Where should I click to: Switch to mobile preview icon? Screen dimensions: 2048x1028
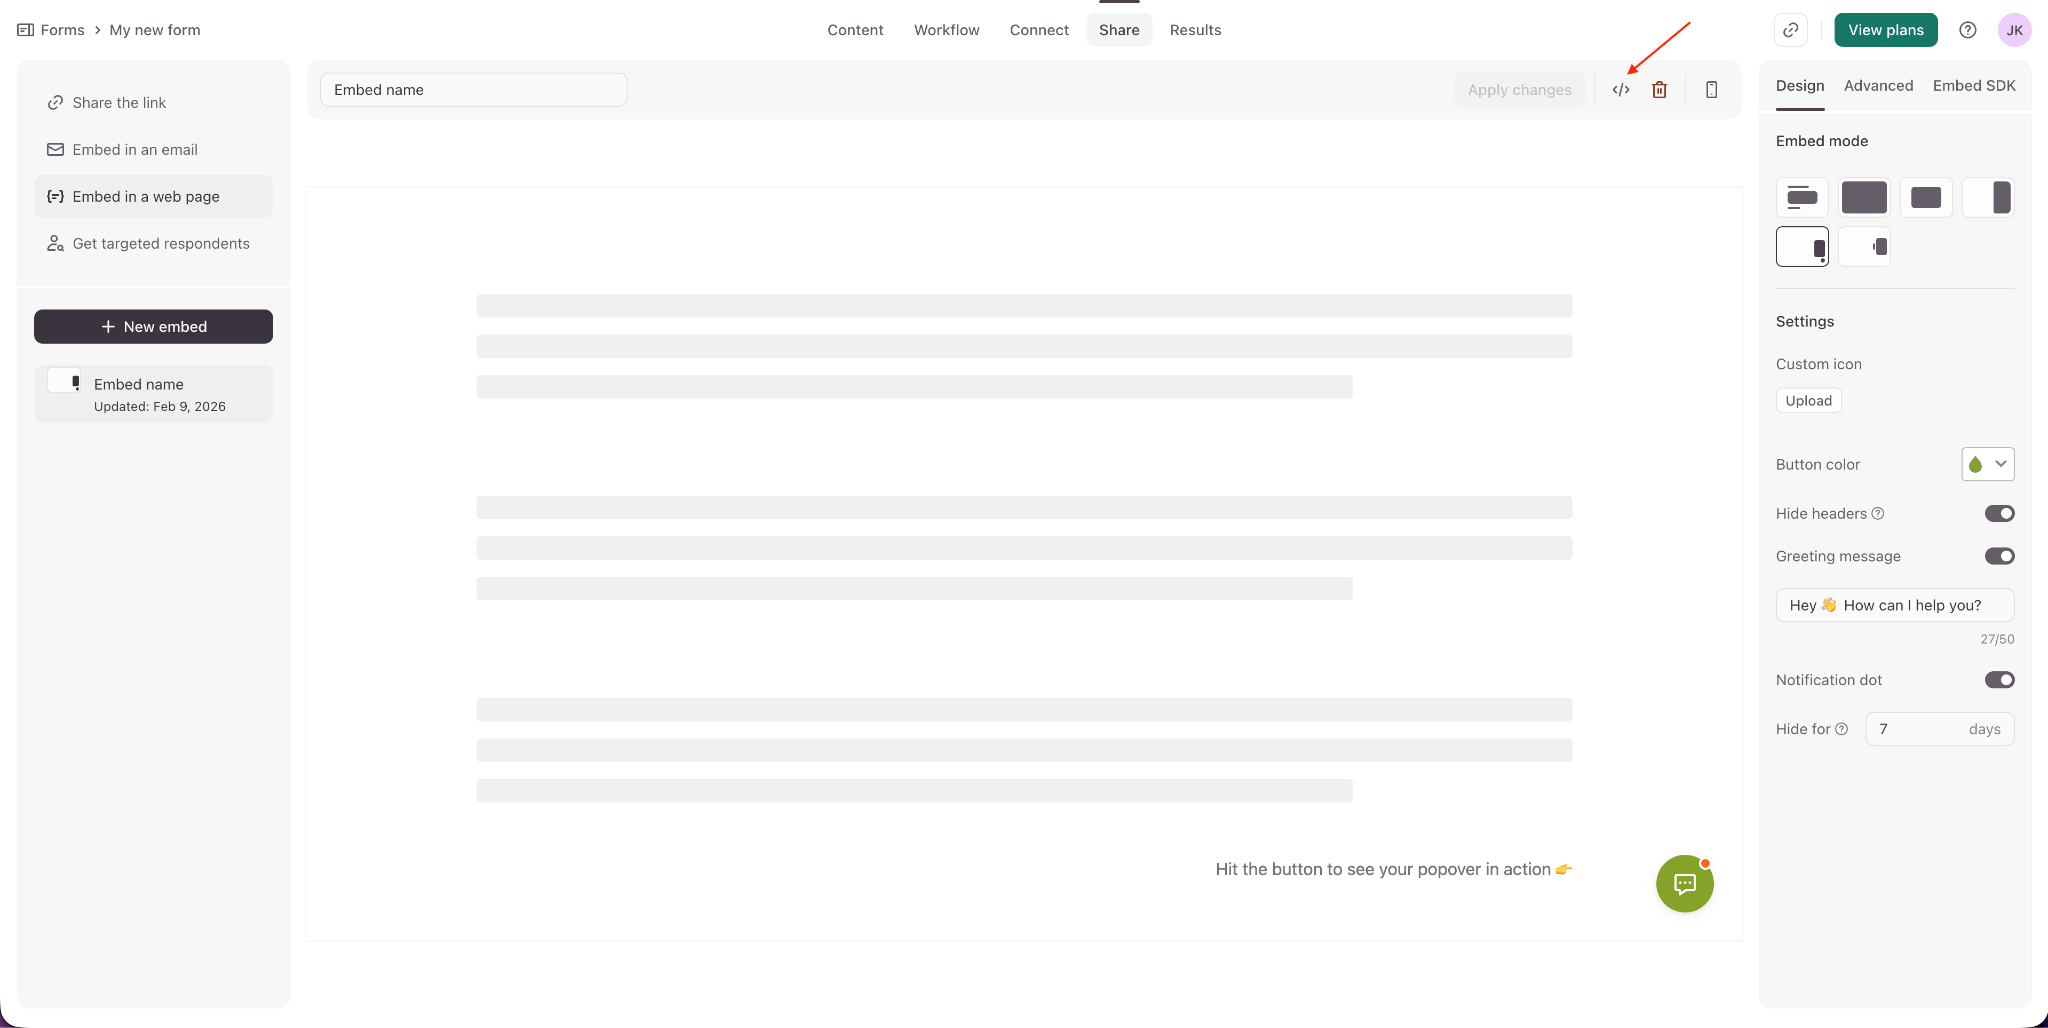1712,90
